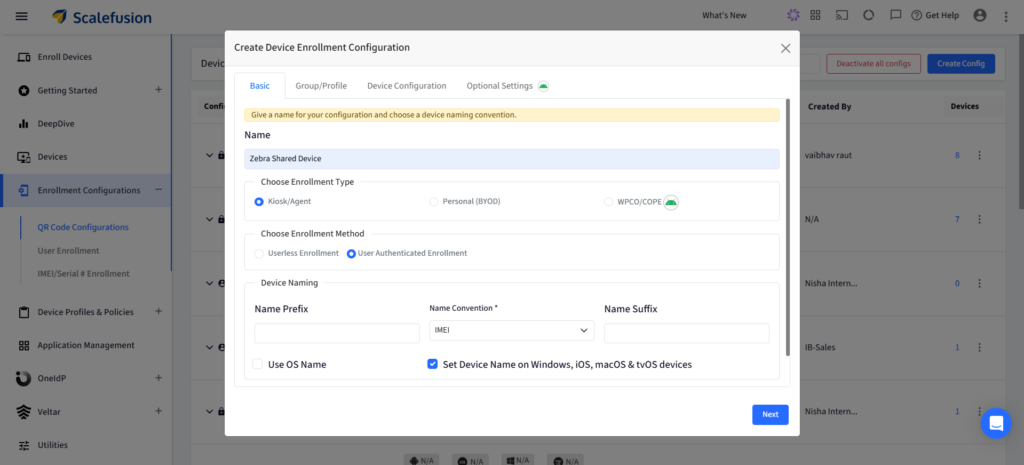This screenshot has height=465, width=1024.
Task: Expand the config row created by N/A
Action: pos(209,219)
